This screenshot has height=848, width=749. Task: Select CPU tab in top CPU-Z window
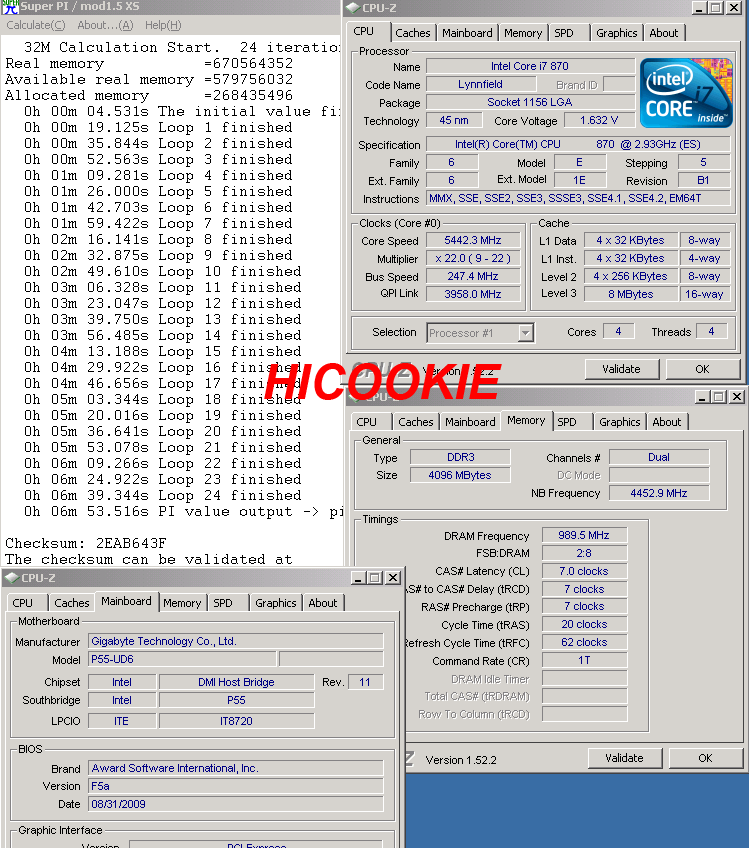(x=363, y=31)
